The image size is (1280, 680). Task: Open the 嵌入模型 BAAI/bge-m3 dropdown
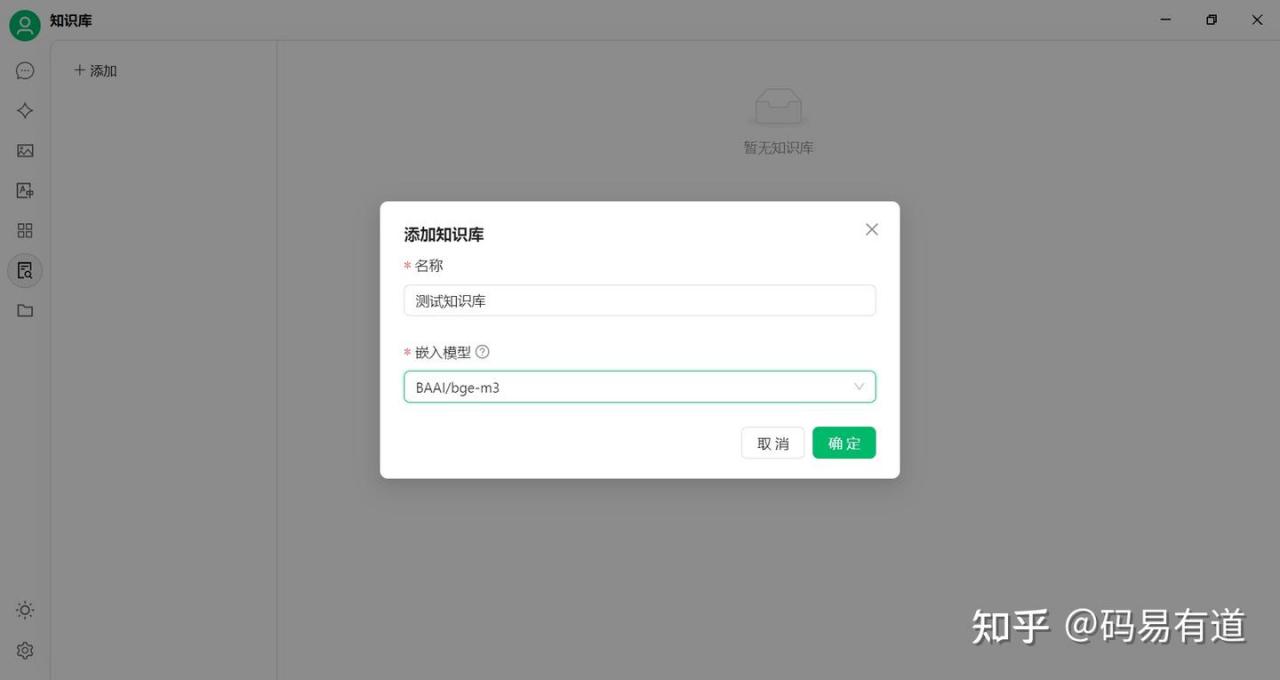pyautogui.click(x=640, y=387)
